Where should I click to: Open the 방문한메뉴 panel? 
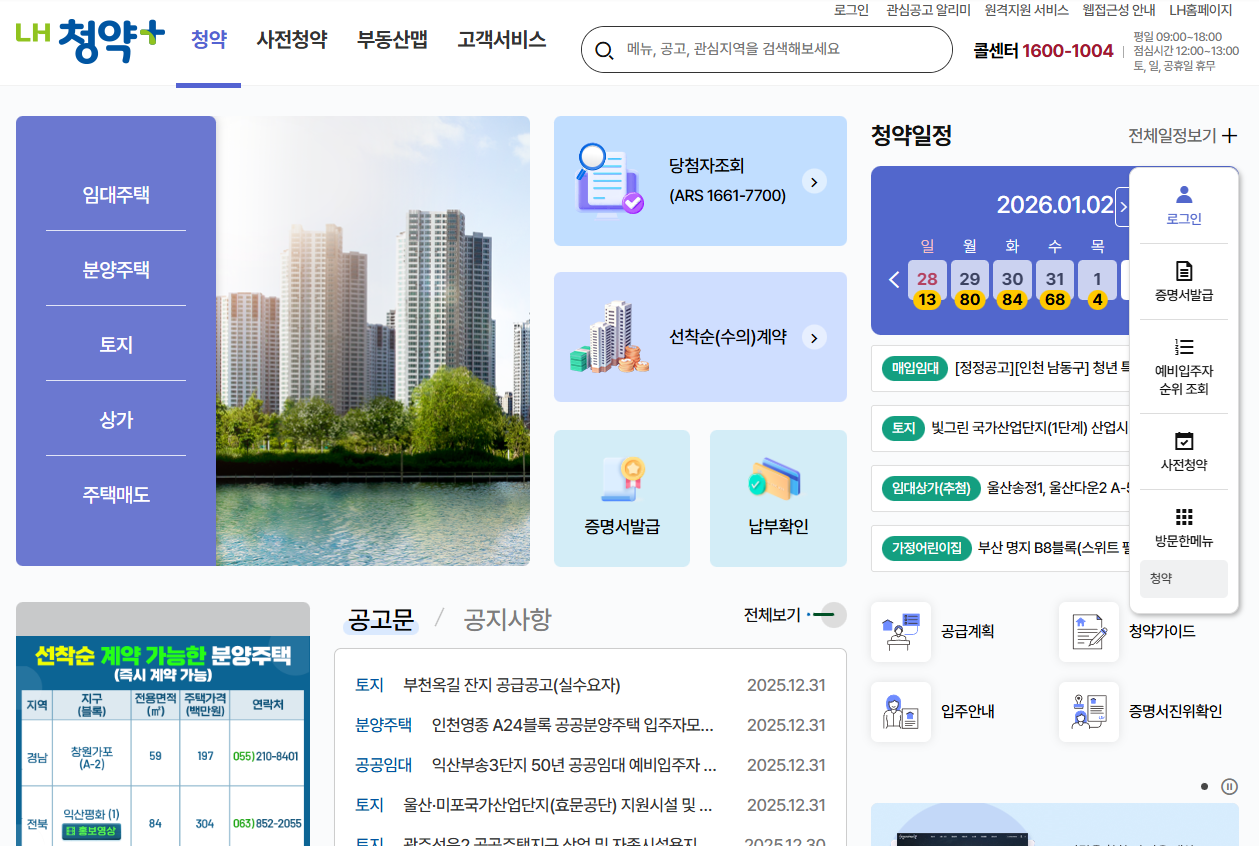click(x=1184, y=526)
